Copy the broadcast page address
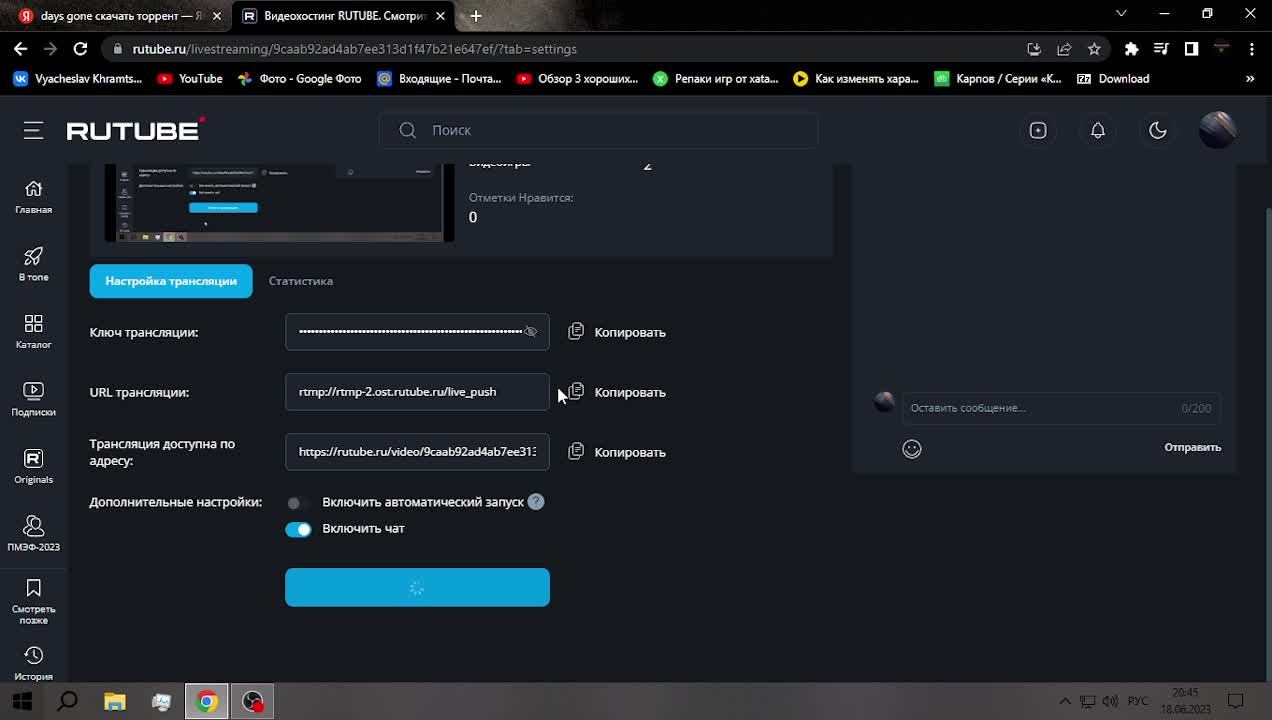Viewport: 1272px width, 720px height. pyautogui.click(x=617, y=452)
